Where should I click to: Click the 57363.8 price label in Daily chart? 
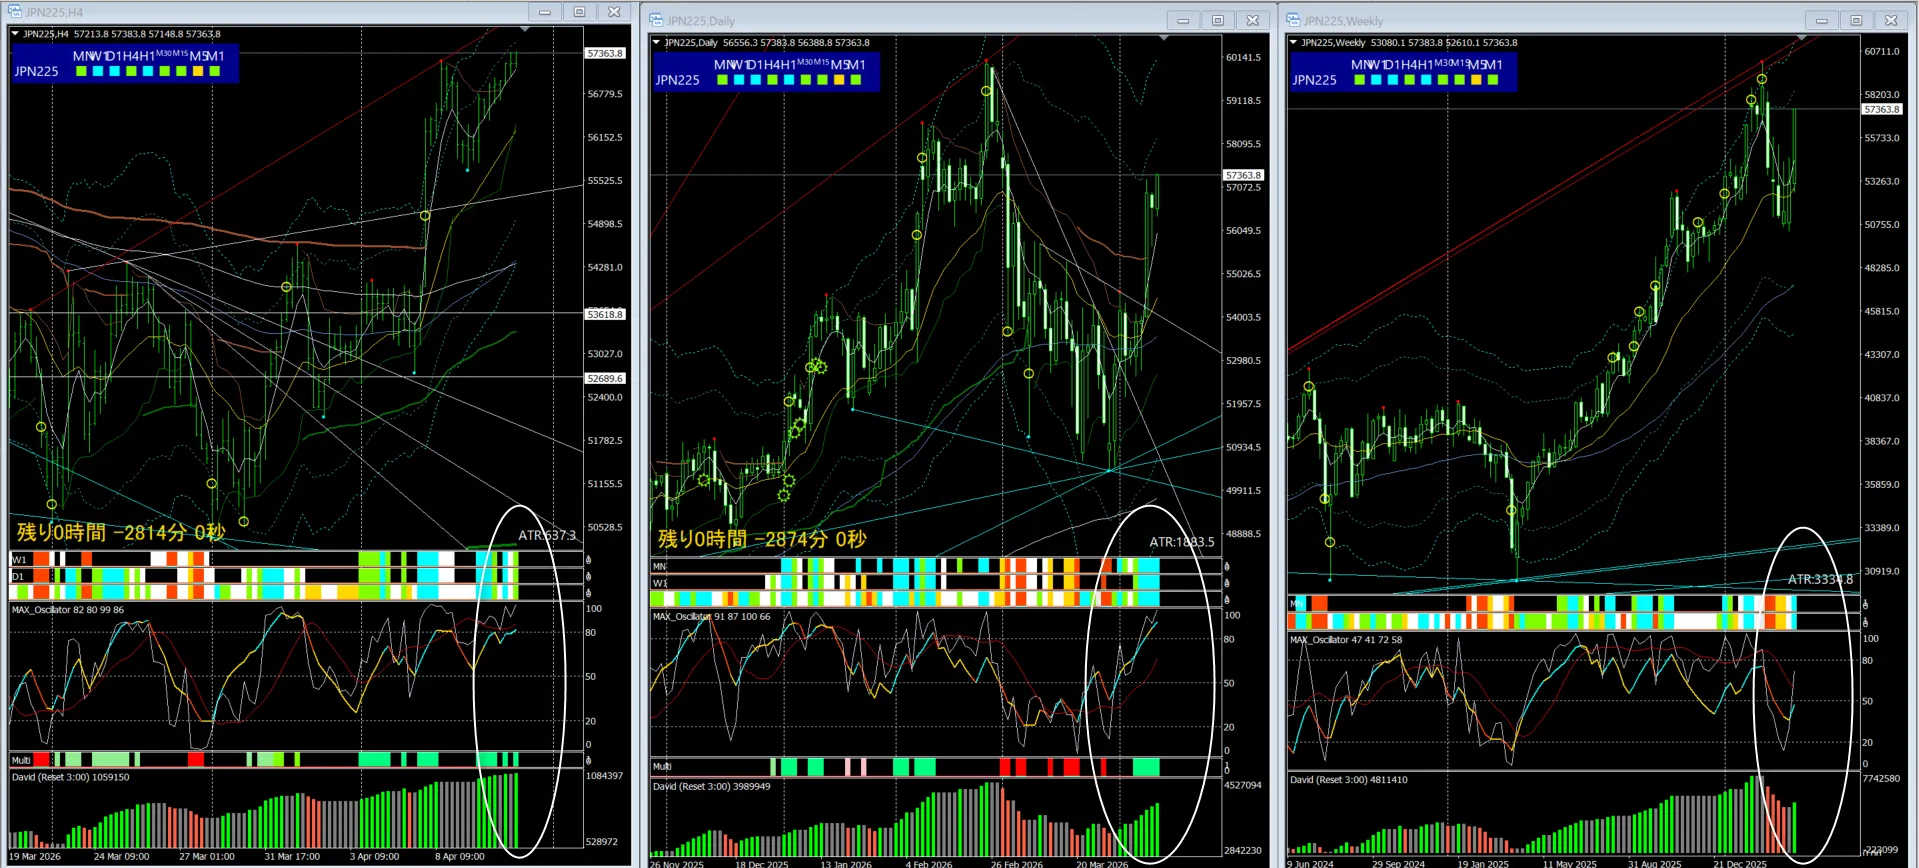(x=1243, y=175)
